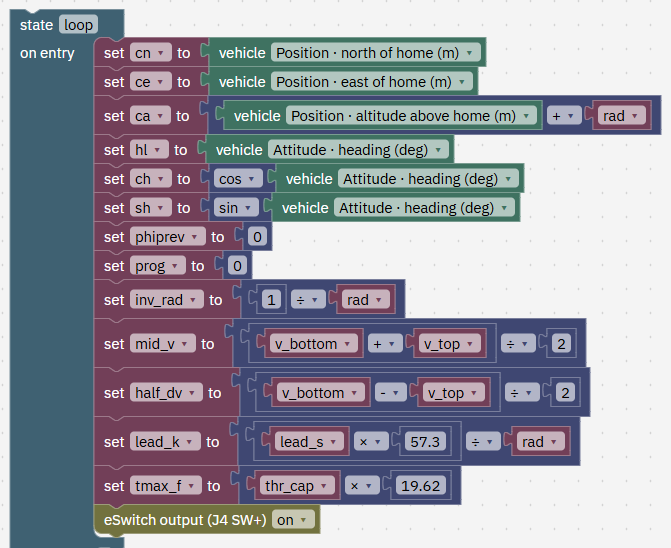Select the eSwitch output (J4 SW+) block
This screenshot has width=671, height=548.
185,520
